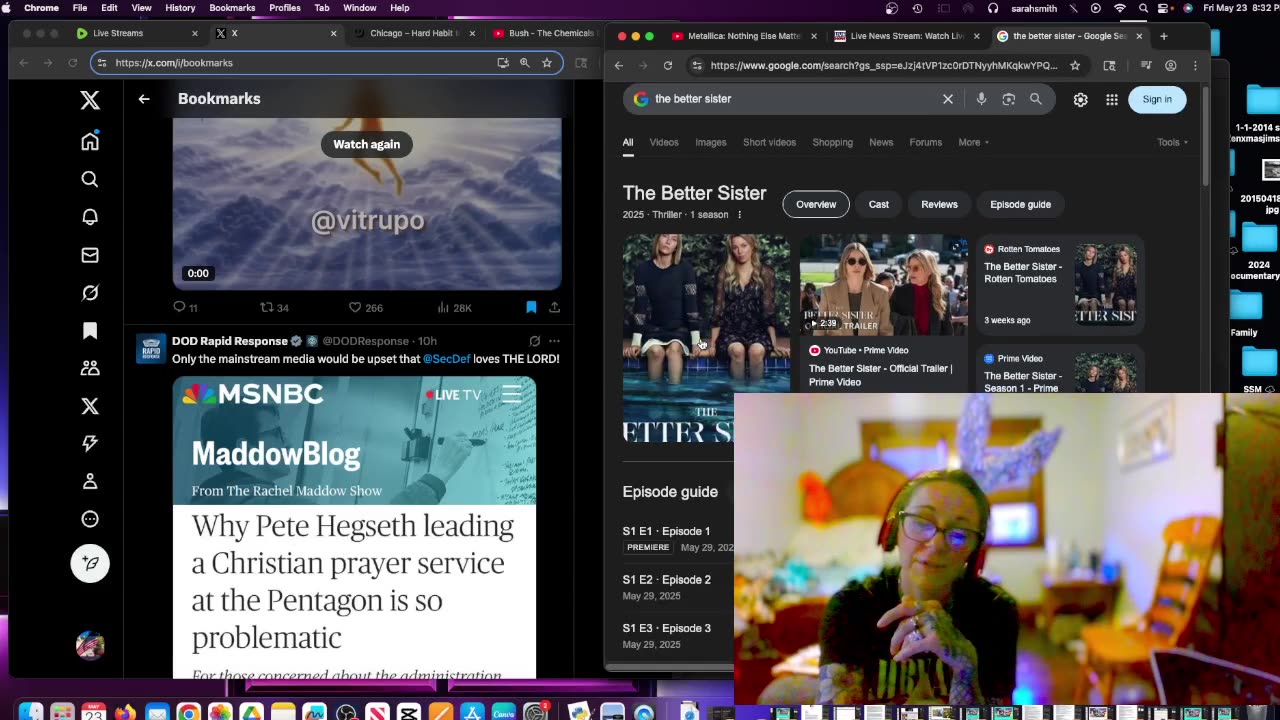The image size is (1280, 720).
Task: Open Control Center in menu bar
Action: click(1165, 8)
